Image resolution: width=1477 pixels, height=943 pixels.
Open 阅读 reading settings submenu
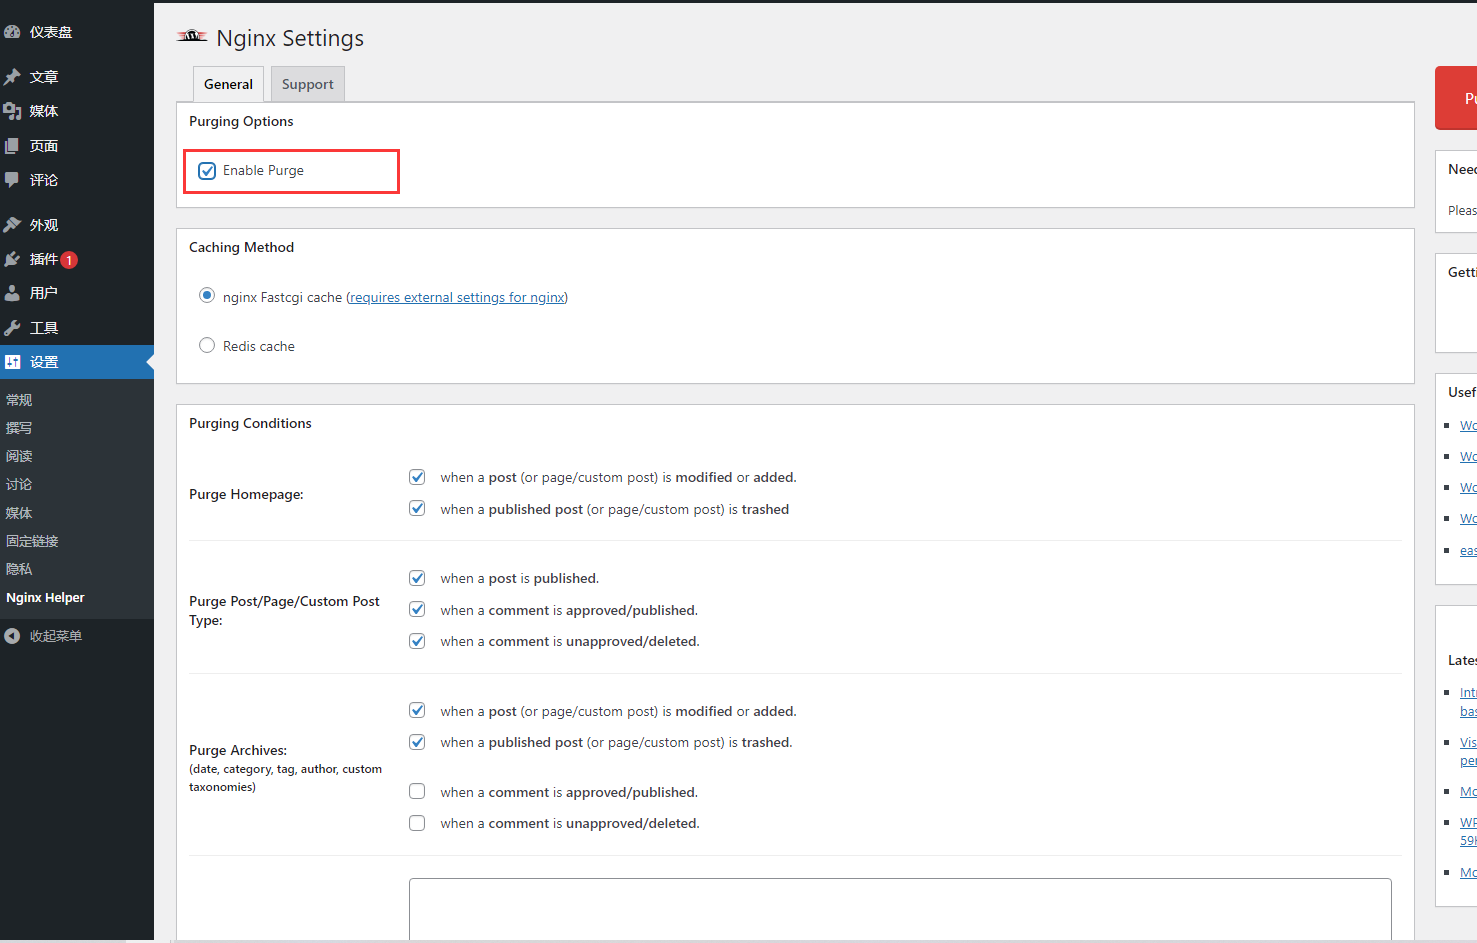[19, 456]
